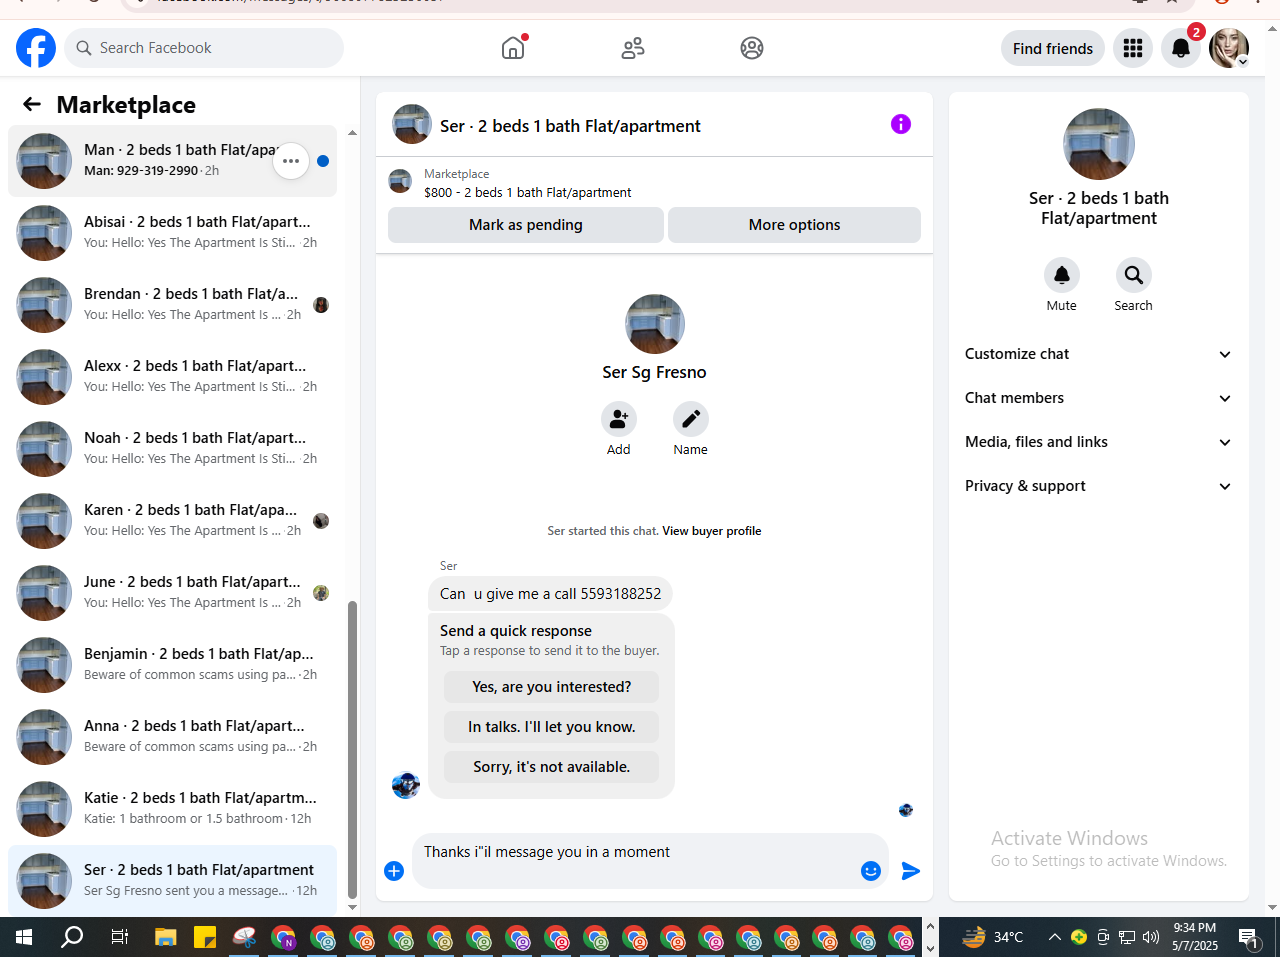The image size is (1280, 957).
Task: Expand Media, files and links section
Action: click(x=1099, y=442)
